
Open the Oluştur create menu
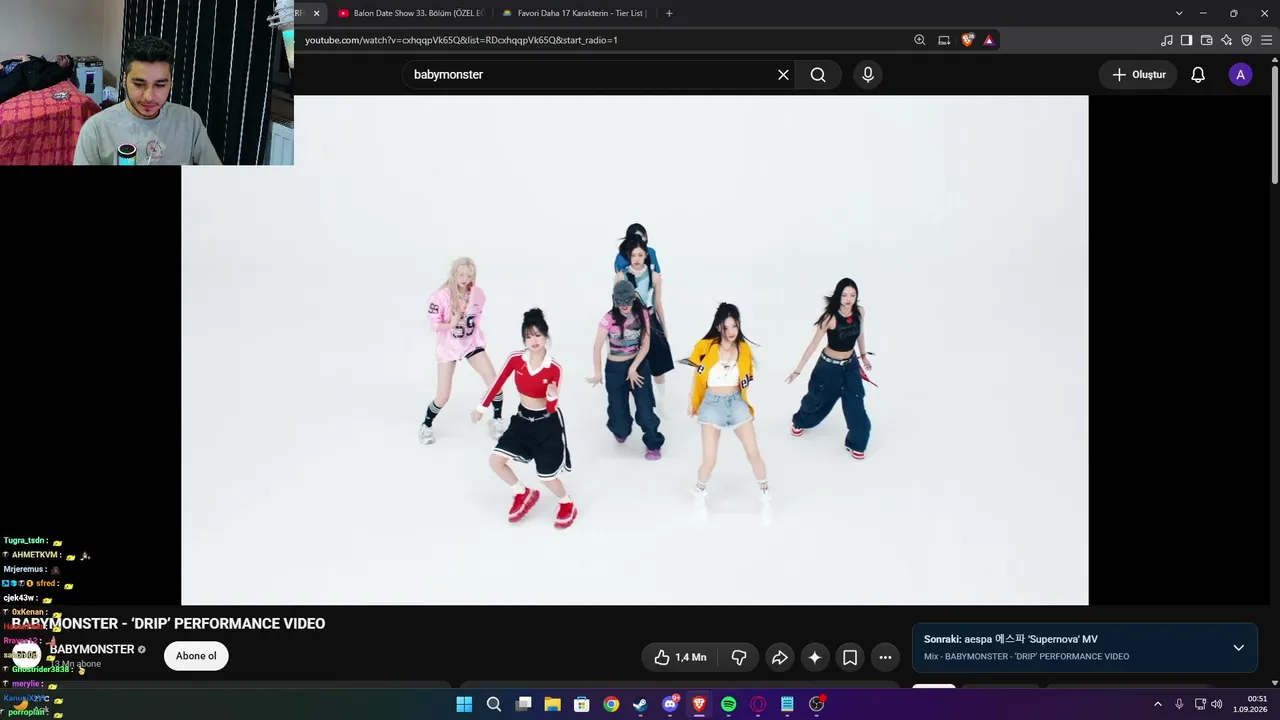[x=1139, y=75]
